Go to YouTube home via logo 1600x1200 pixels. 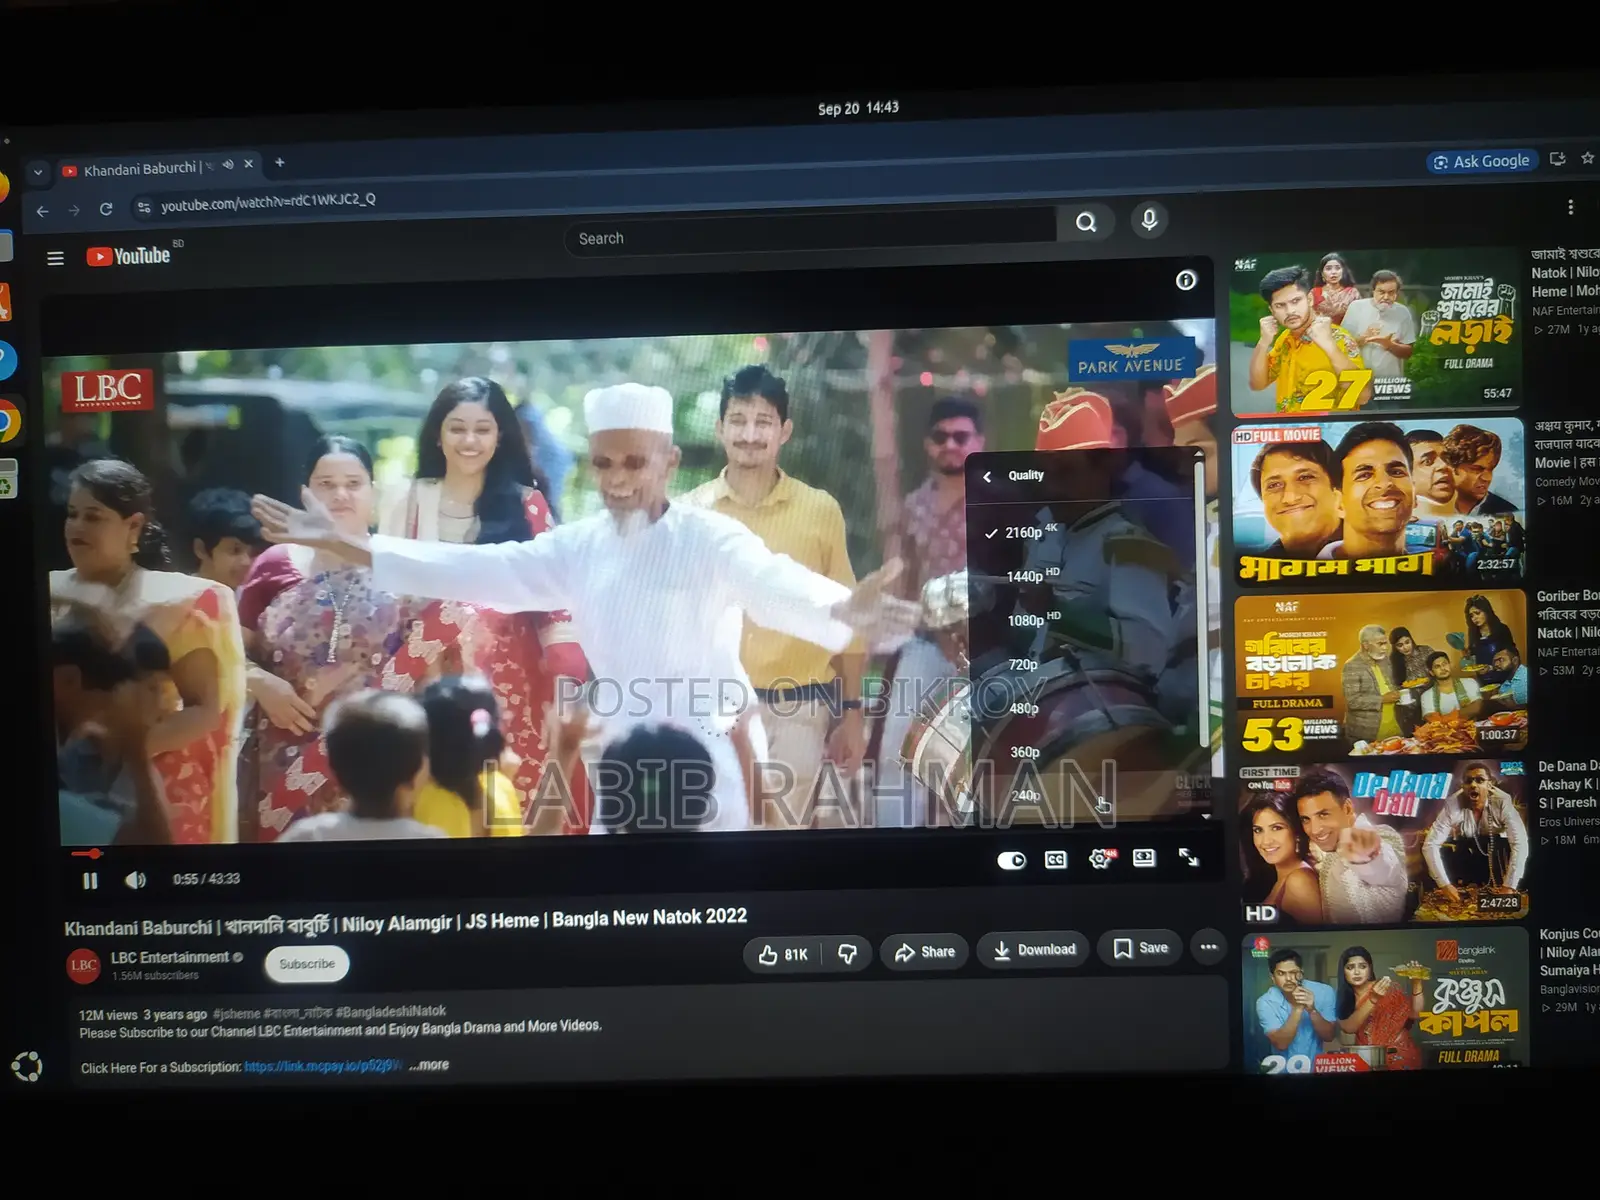(x=128, y=256)
